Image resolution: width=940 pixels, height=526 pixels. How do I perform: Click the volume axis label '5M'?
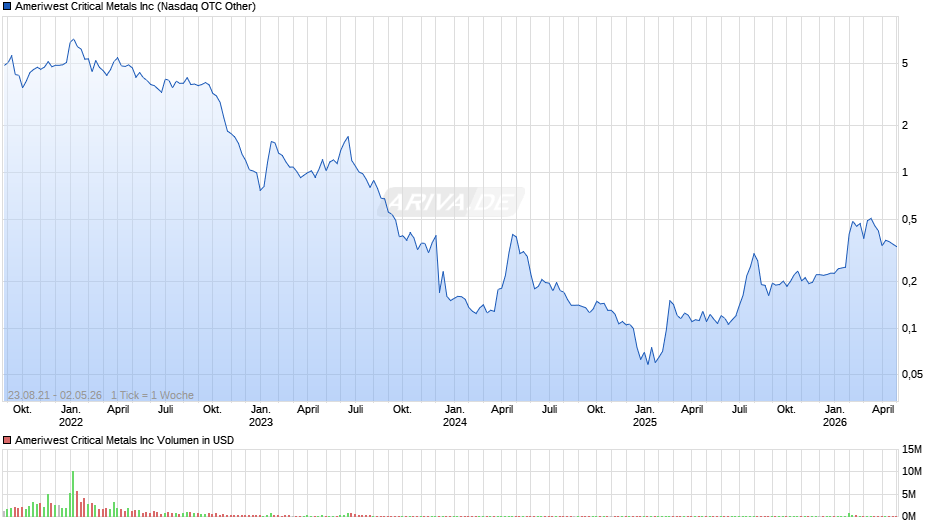click(909, 494)
